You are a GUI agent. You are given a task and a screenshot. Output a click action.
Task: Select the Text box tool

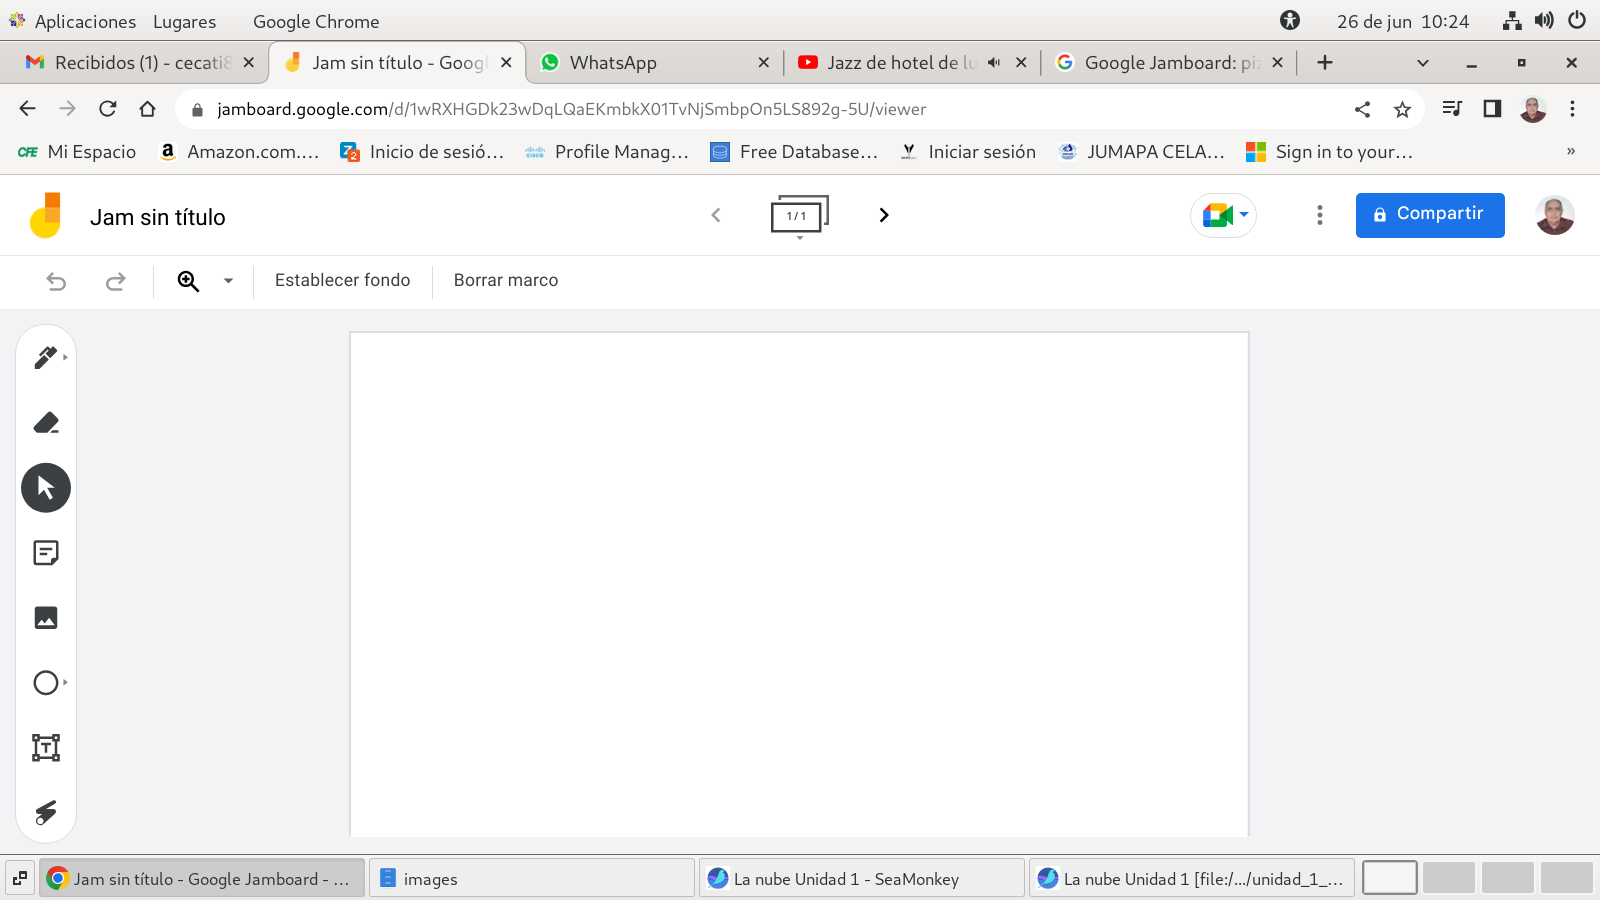pyautogui.click(x=46, y=748)
